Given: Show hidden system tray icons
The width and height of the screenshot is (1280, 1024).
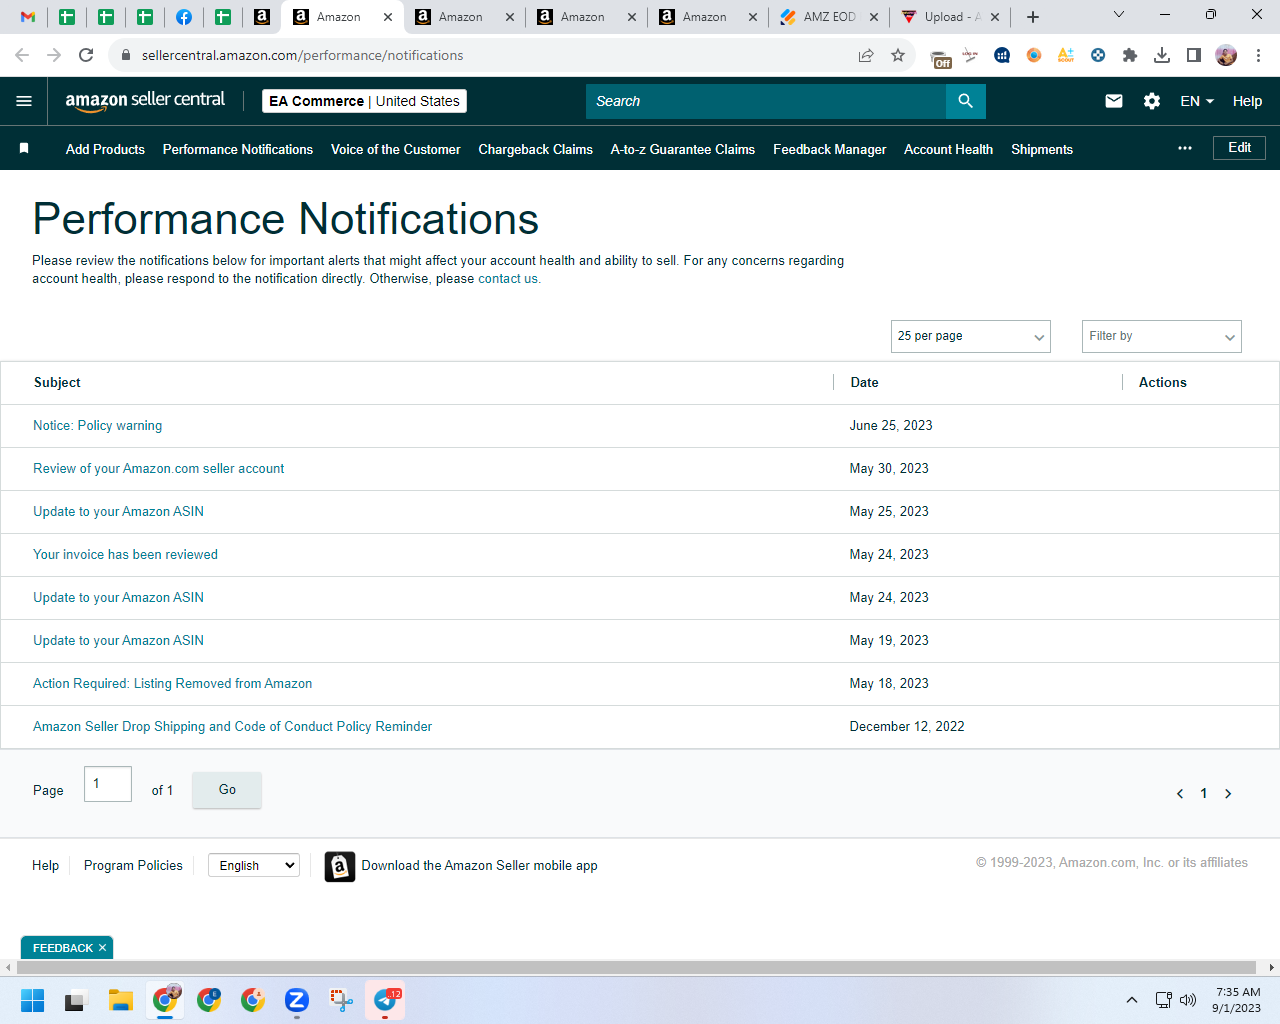Looking at the screenshot, I should coord(1131,1000).
